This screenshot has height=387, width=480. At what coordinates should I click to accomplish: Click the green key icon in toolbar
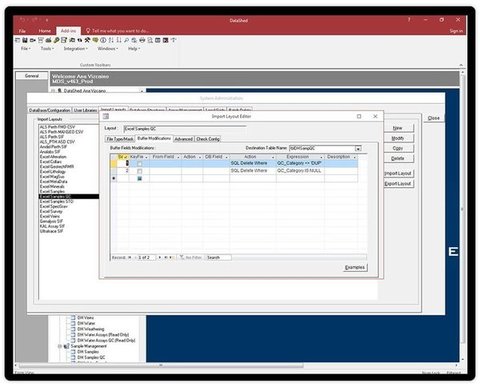[x=56, y=40]
